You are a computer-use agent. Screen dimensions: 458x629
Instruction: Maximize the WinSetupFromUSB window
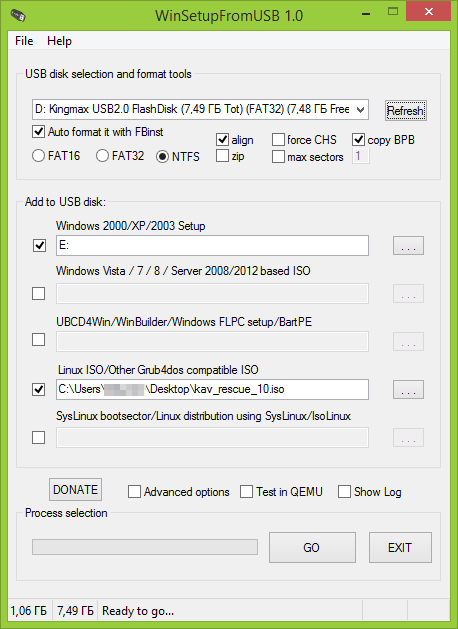click(x=393, y=11)
